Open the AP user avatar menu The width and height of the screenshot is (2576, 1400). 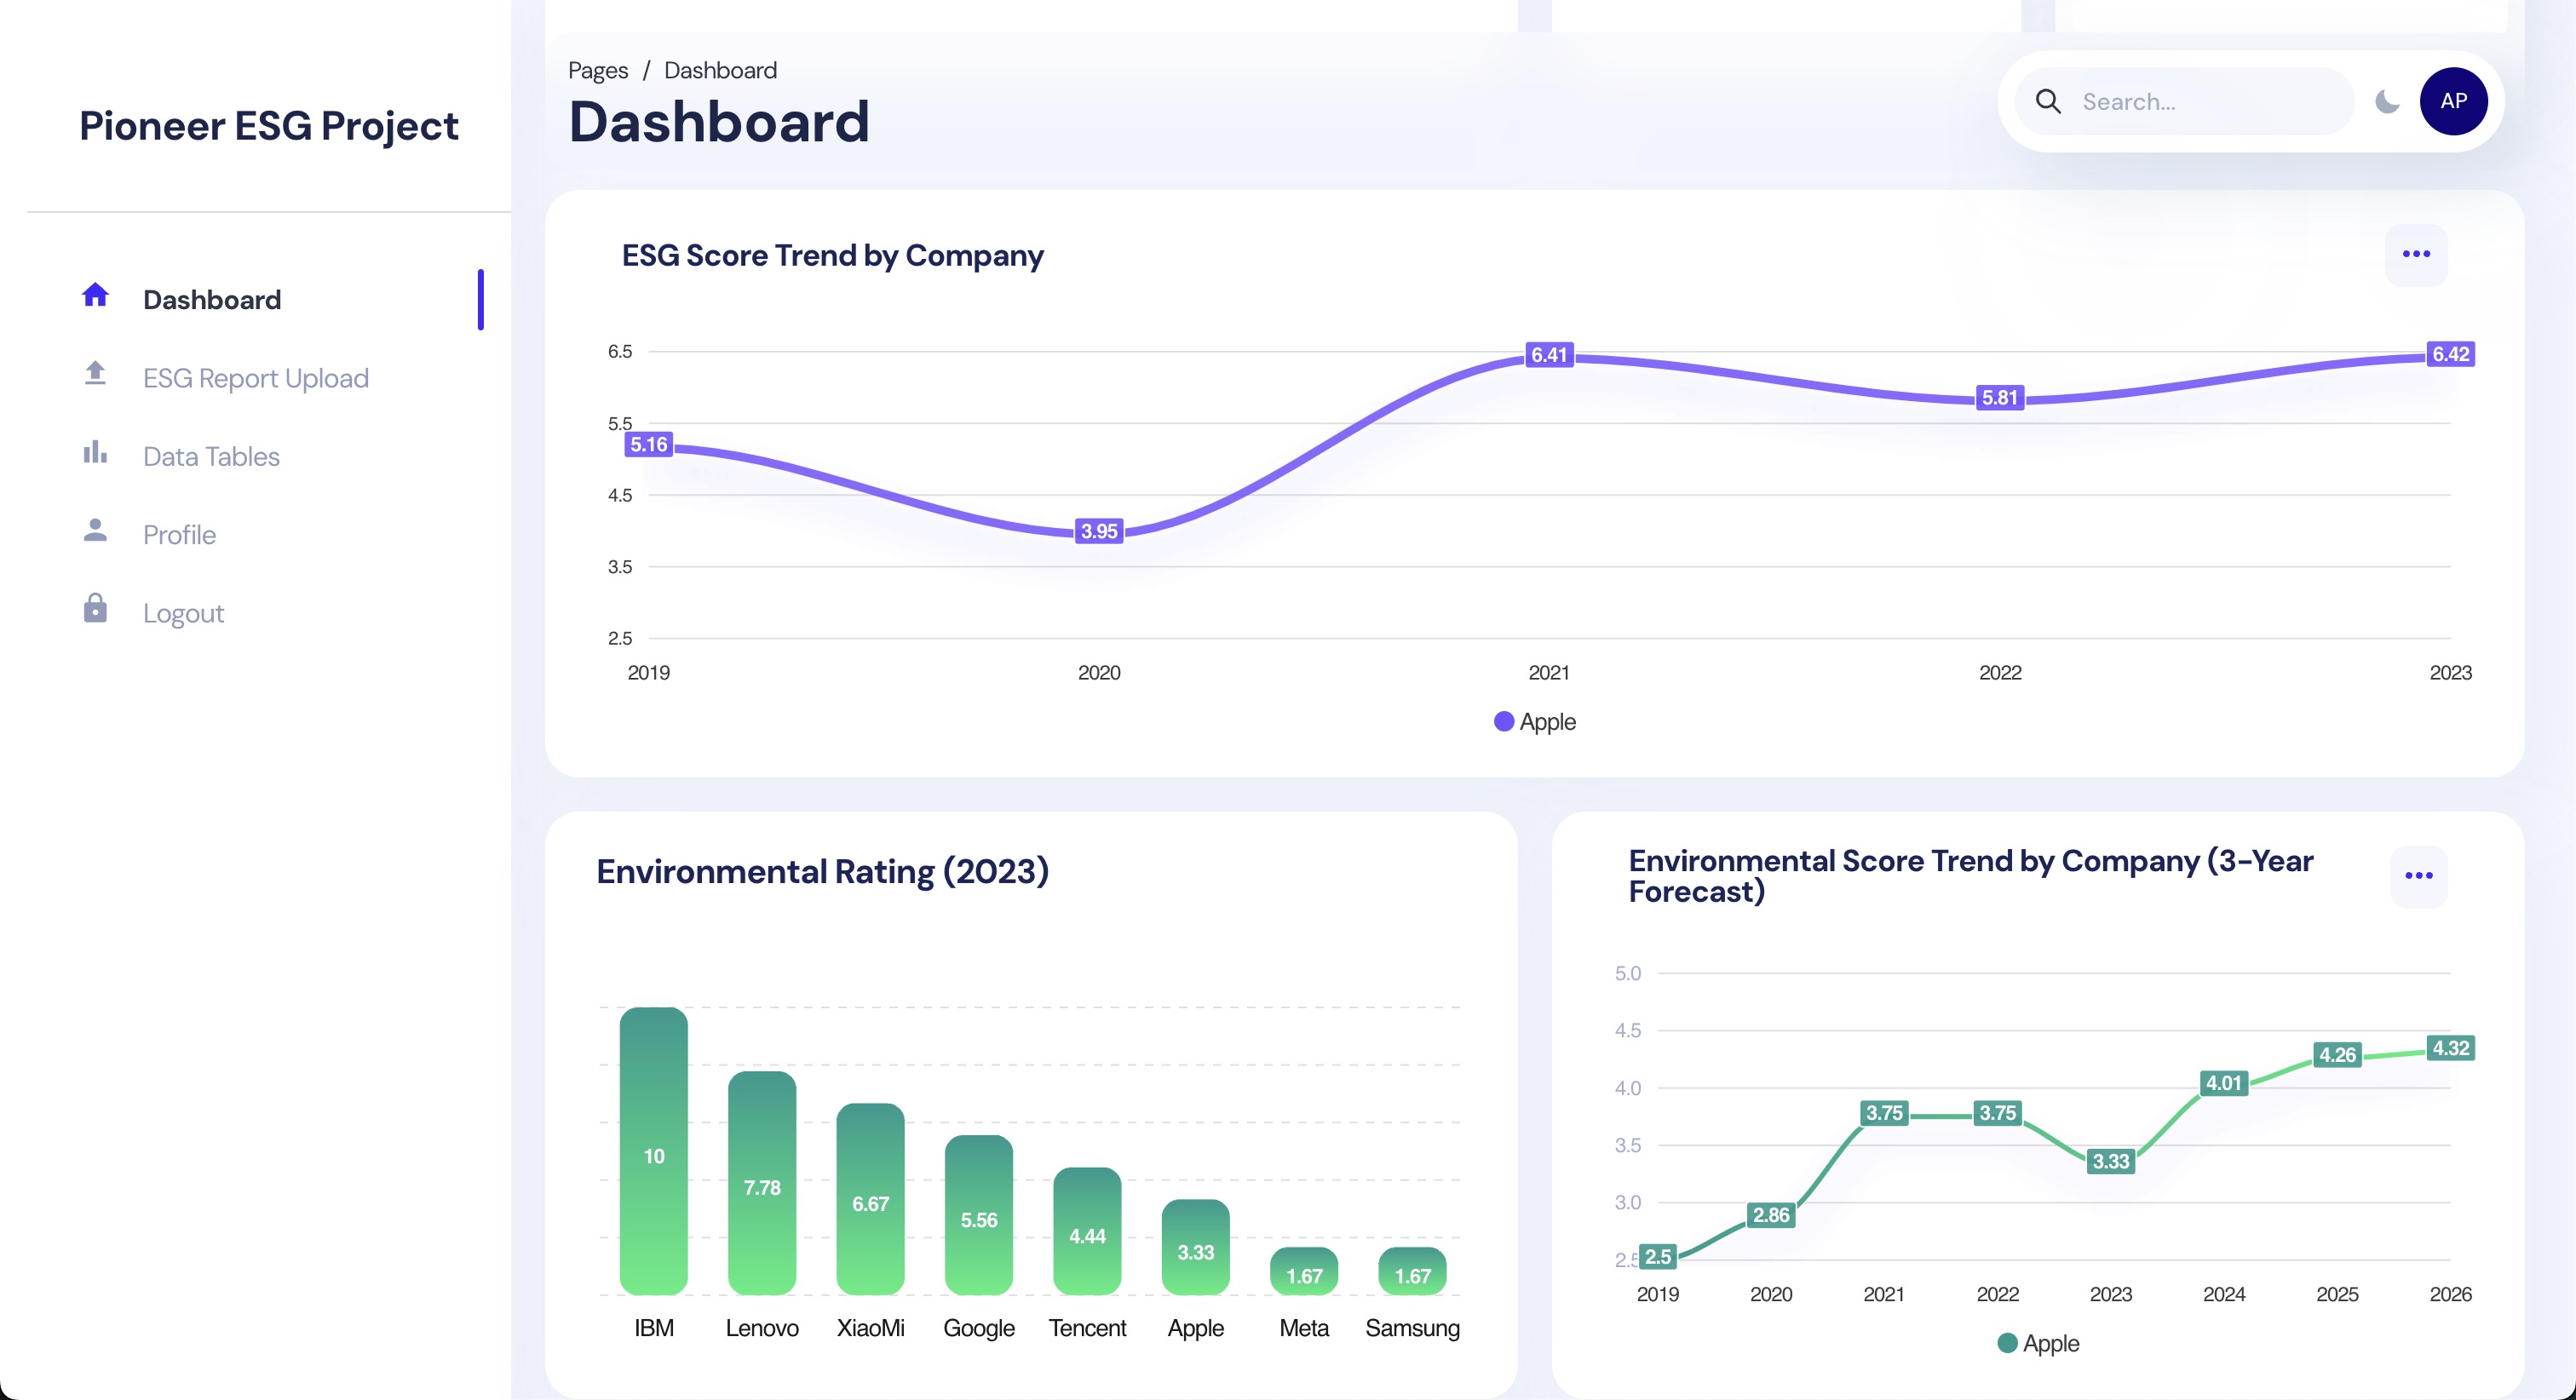[2453, 101]
